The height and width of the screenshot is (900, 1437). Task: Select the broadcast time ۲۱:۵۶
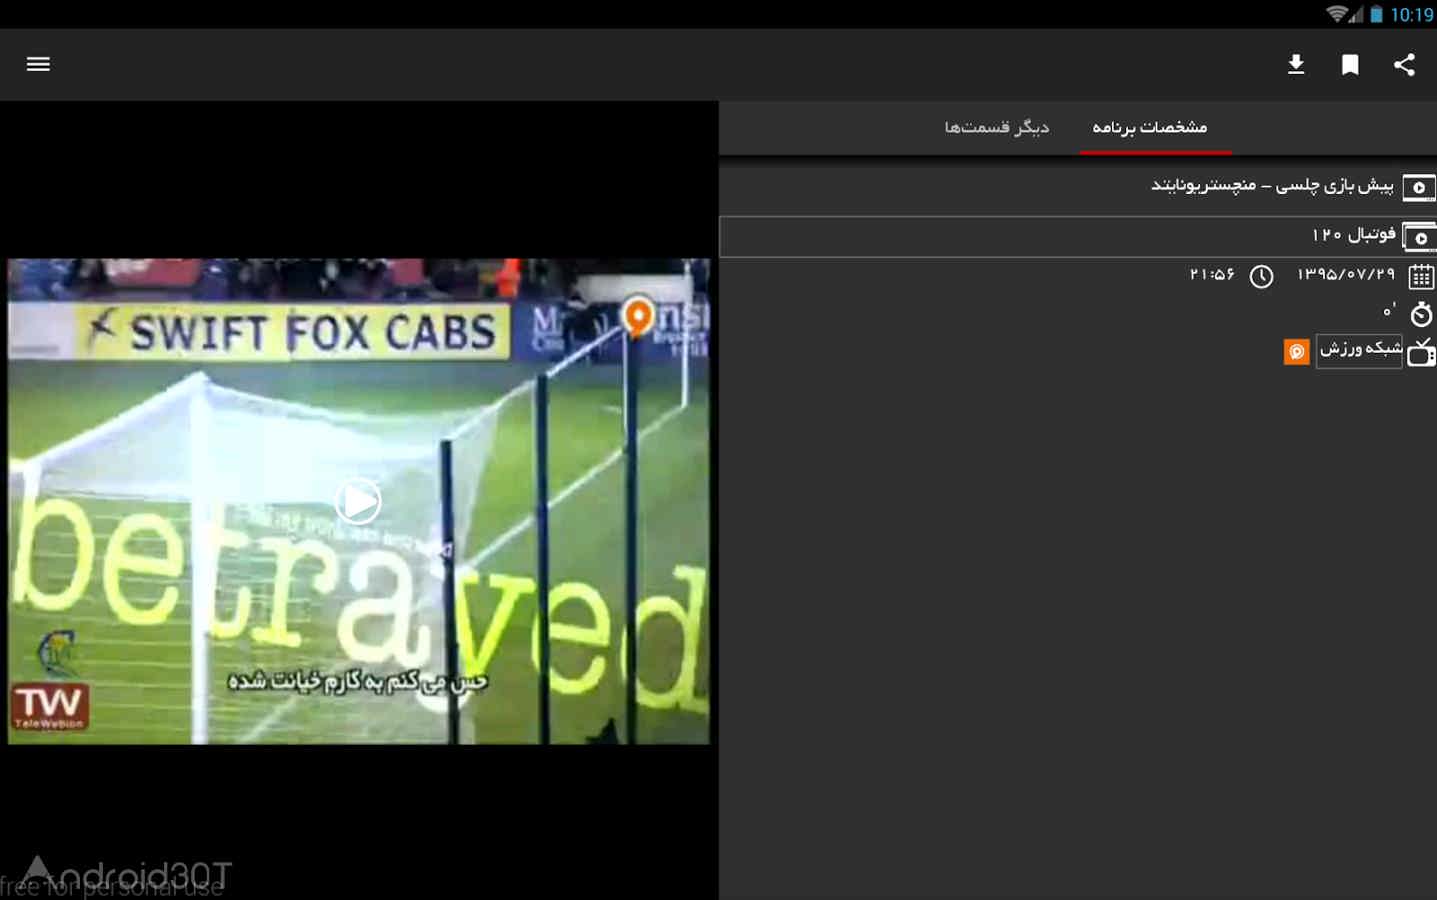(x=1212, y=274)
